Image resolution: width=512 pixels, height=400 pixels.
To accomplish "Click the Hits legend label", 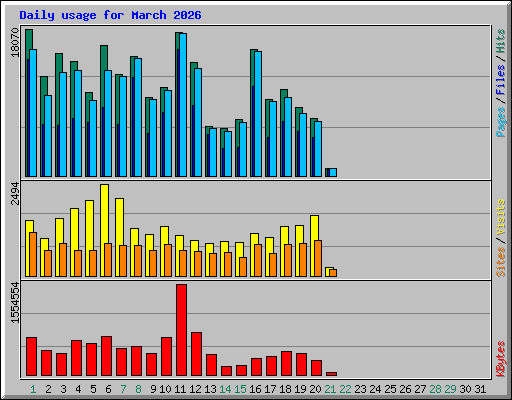I will tap(501, 41).
